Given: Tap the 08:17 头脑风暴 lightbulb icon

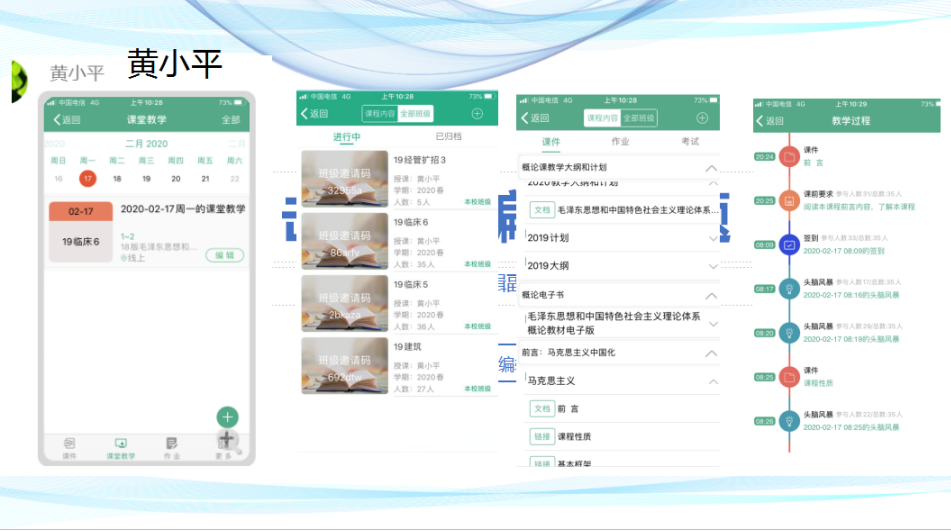Looking at the screenshot, I should 789,288.
